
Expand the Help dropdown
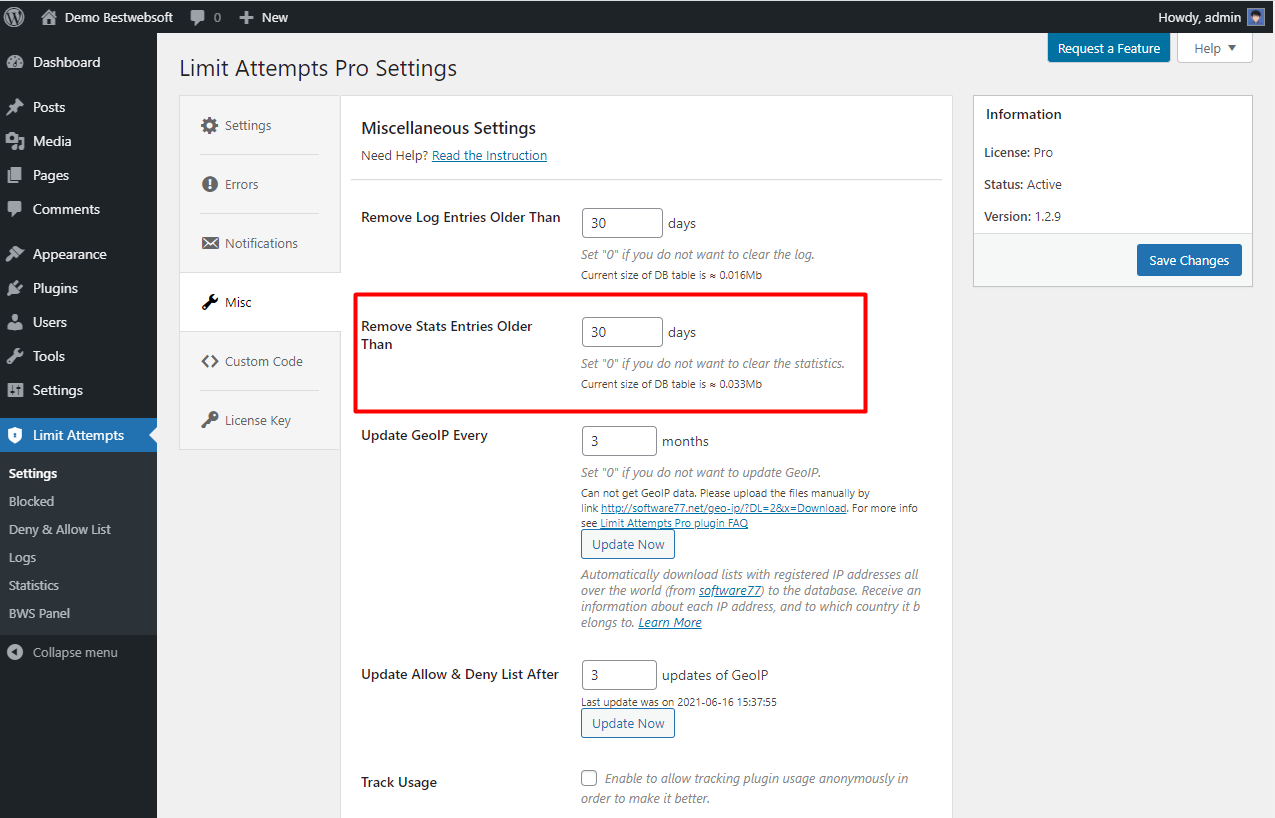1214,48
